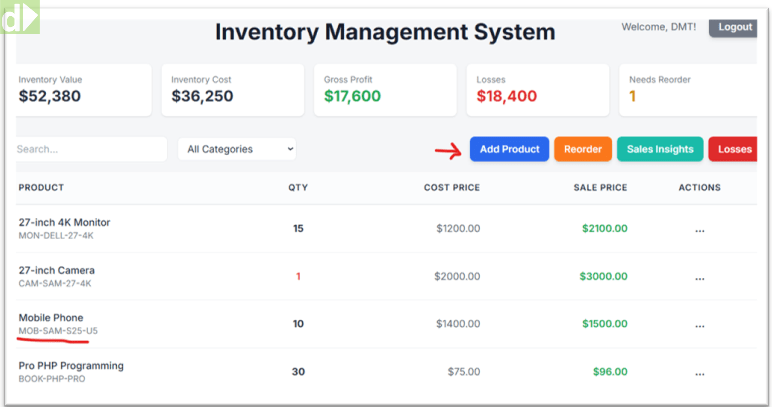Click the Add Product button
Image resolution: width=772 pixels, height=407 pixels.
point(509,149)
